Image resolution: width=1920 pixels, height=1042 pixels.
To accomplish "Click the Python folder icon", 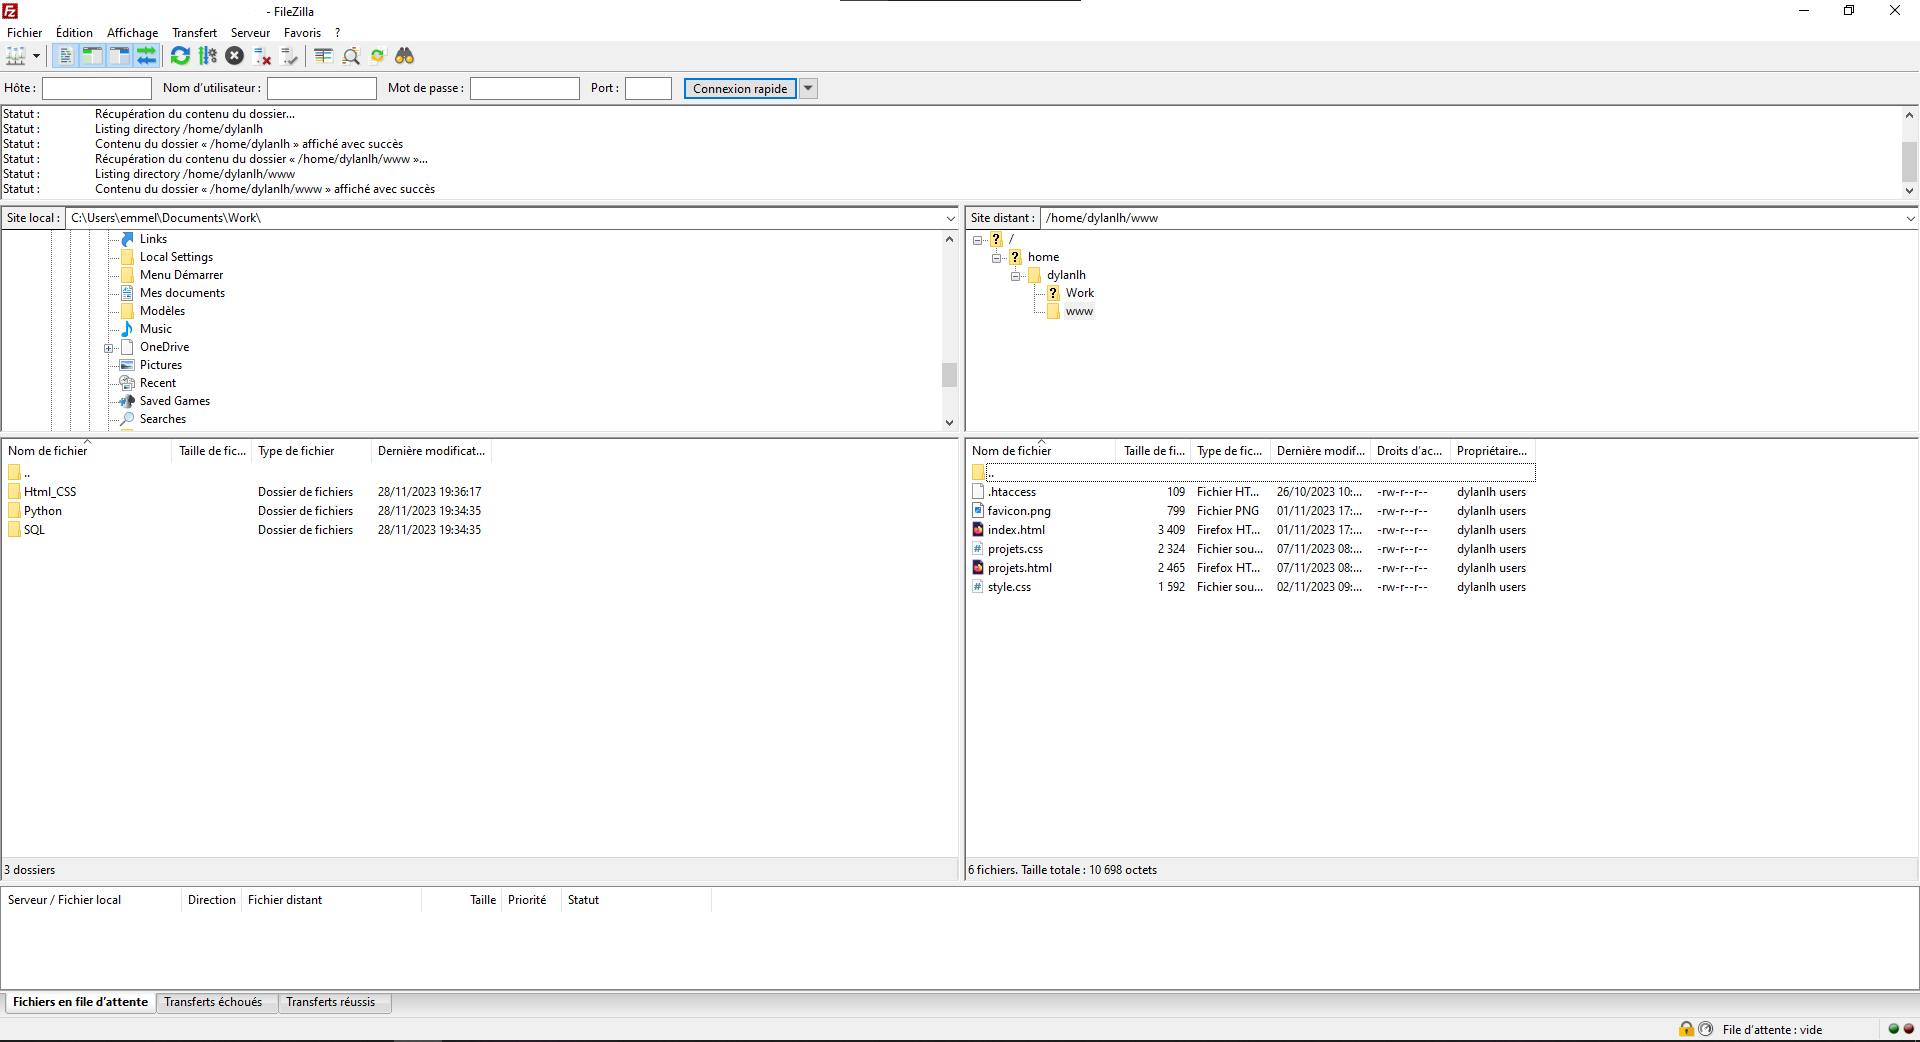I will 14,511.
